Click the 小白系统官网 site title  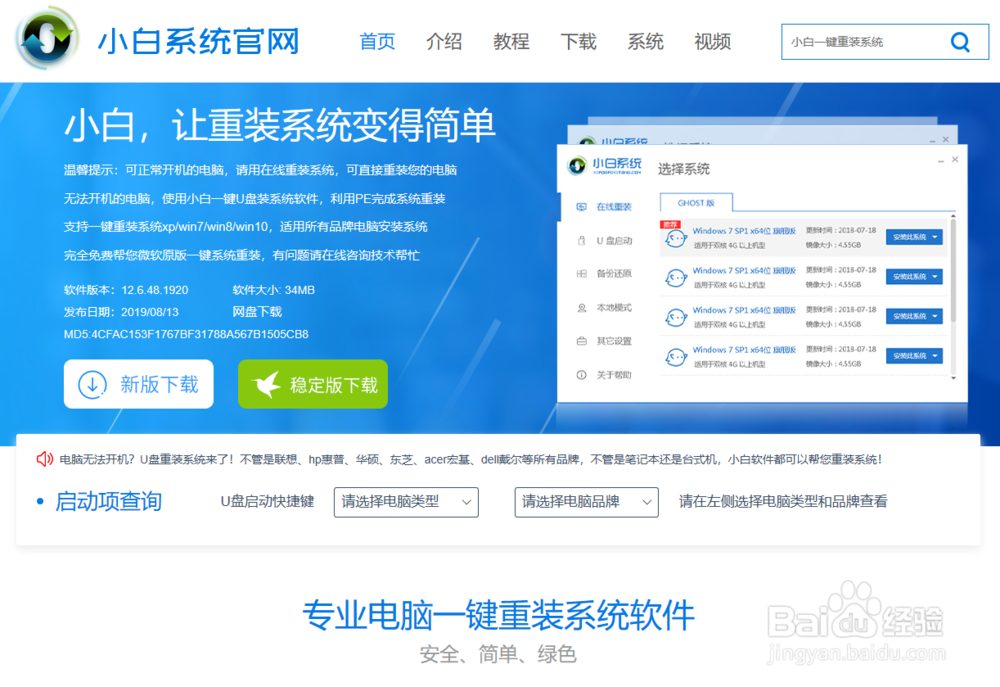coord(198,42)
